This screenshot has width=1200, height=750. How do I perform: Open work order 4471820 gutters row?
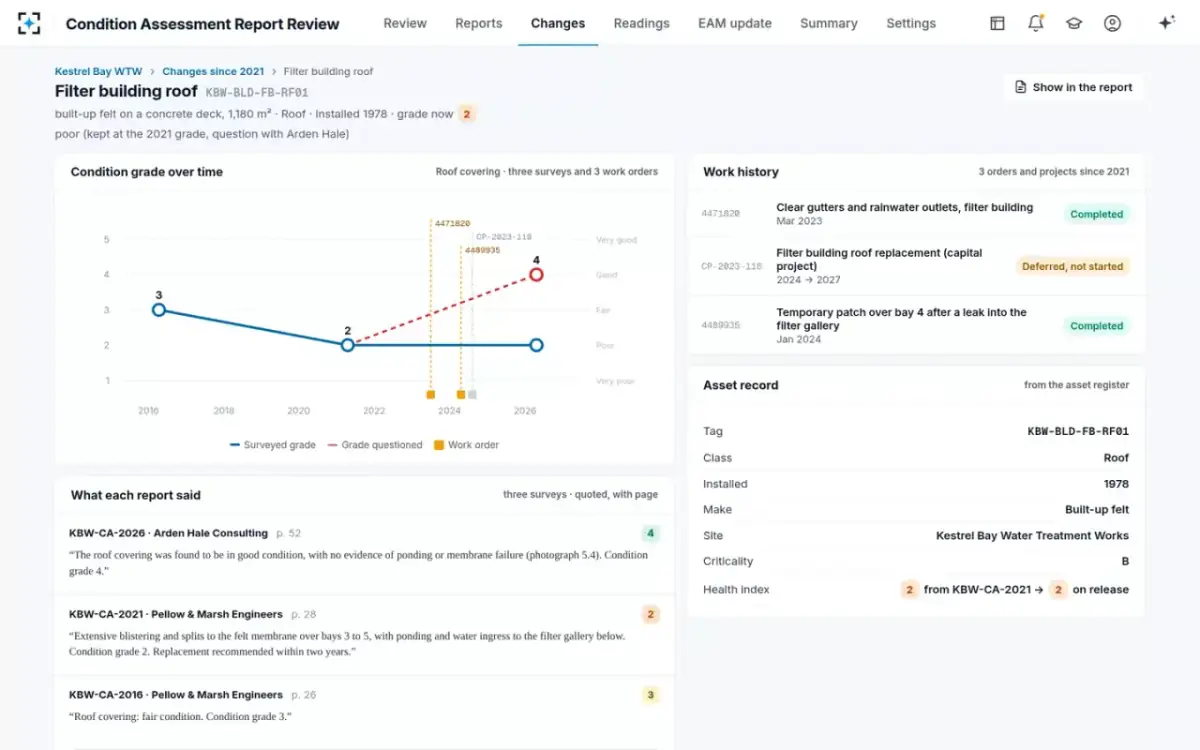click(x=915, y=214)
